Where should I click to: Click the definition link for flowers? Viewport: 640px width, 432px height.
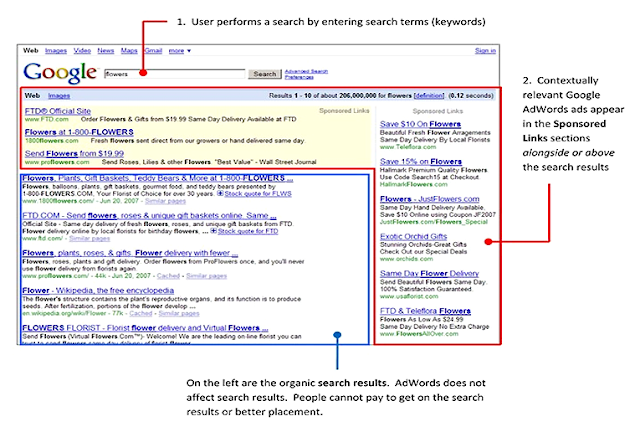pyautogui.click(x=429, y=96)
